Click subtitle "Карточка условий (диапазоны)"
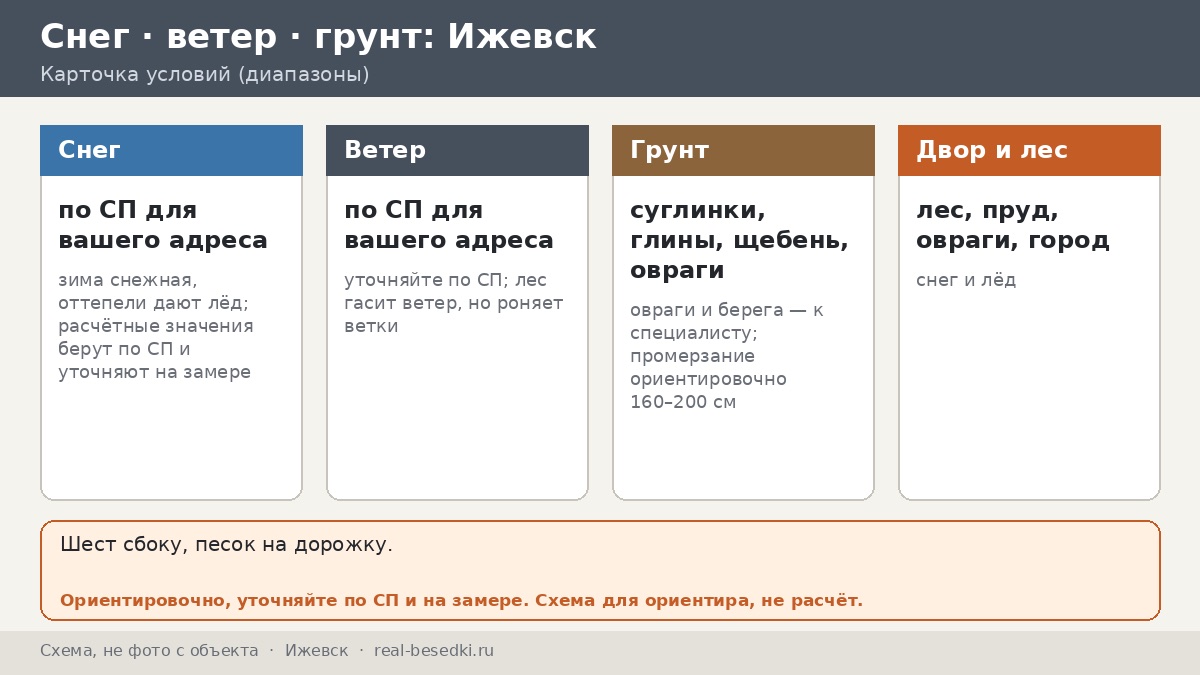 coord(205,74)
